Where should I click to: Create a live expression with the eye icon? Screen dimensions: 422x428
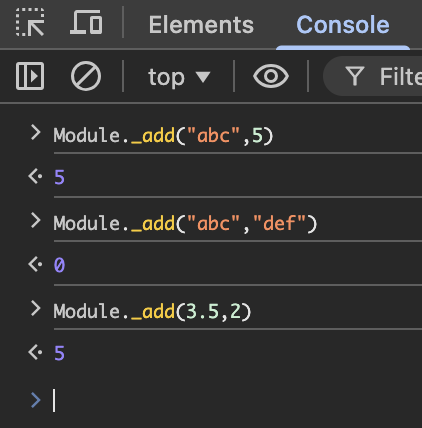coord(271,76)
